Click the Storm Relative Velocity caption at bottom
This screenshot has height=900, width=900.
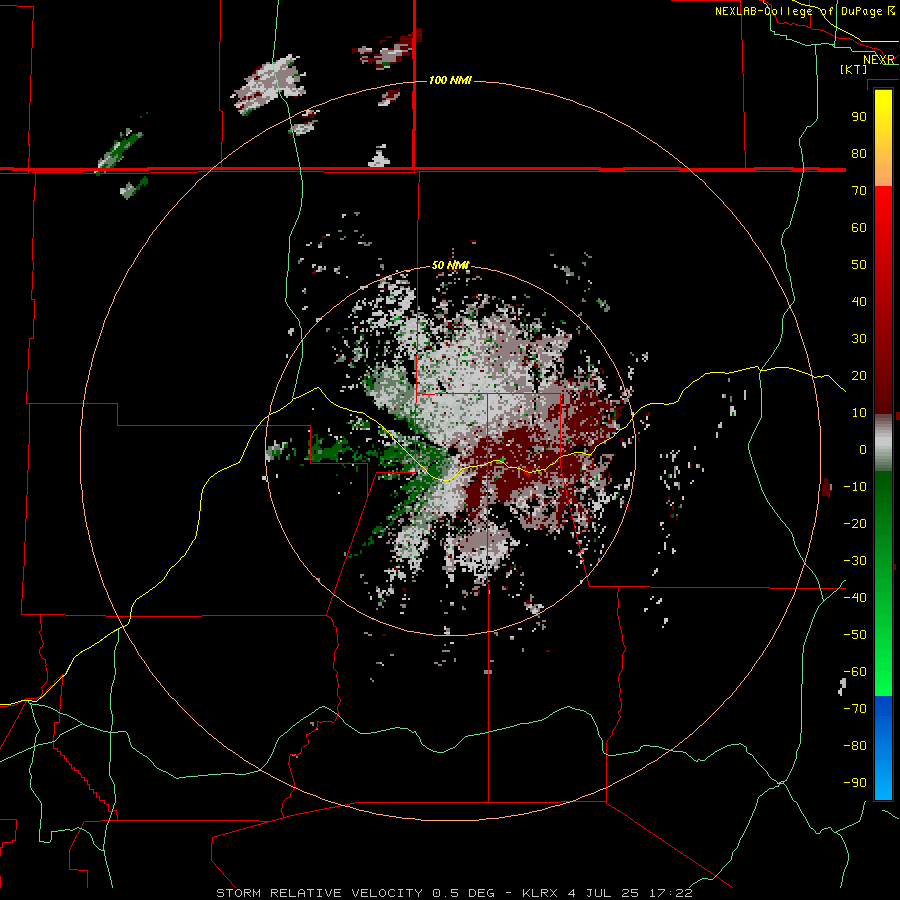pyautogui.click(x=455, y=893)
